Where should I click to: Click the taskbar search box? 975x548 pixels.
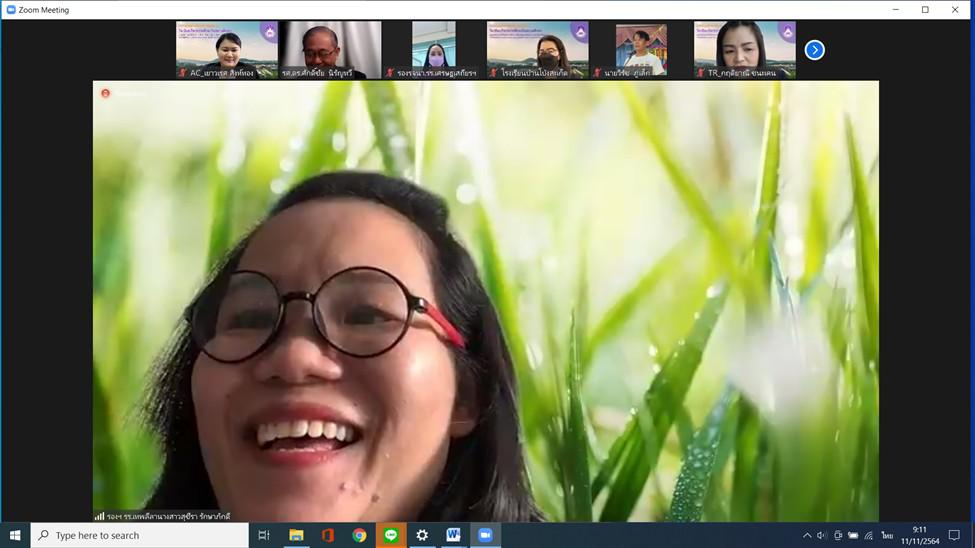tap(140, 535)
